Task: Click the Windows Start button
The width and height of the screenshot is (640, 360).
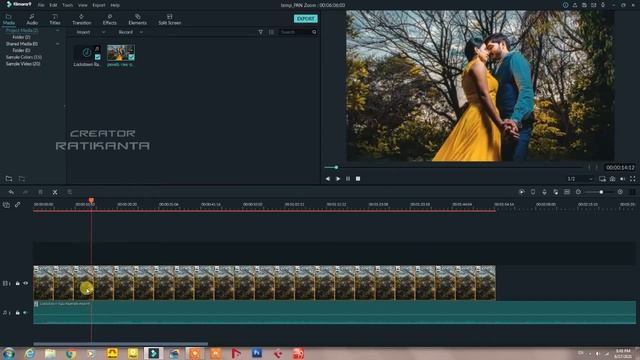Action: tap(9, 353)
